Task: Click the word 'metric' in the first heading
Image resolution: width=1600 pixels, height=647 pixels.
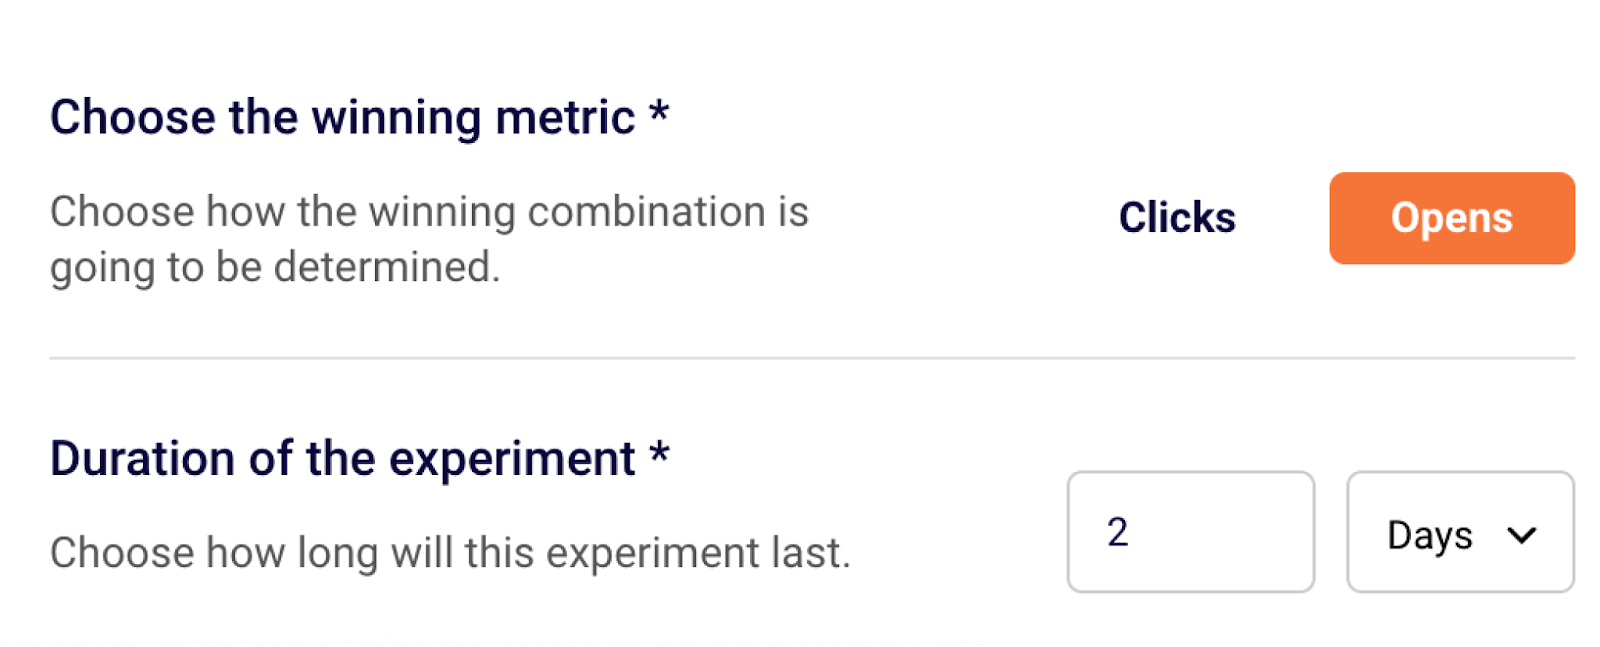Action: pos(565,117)
